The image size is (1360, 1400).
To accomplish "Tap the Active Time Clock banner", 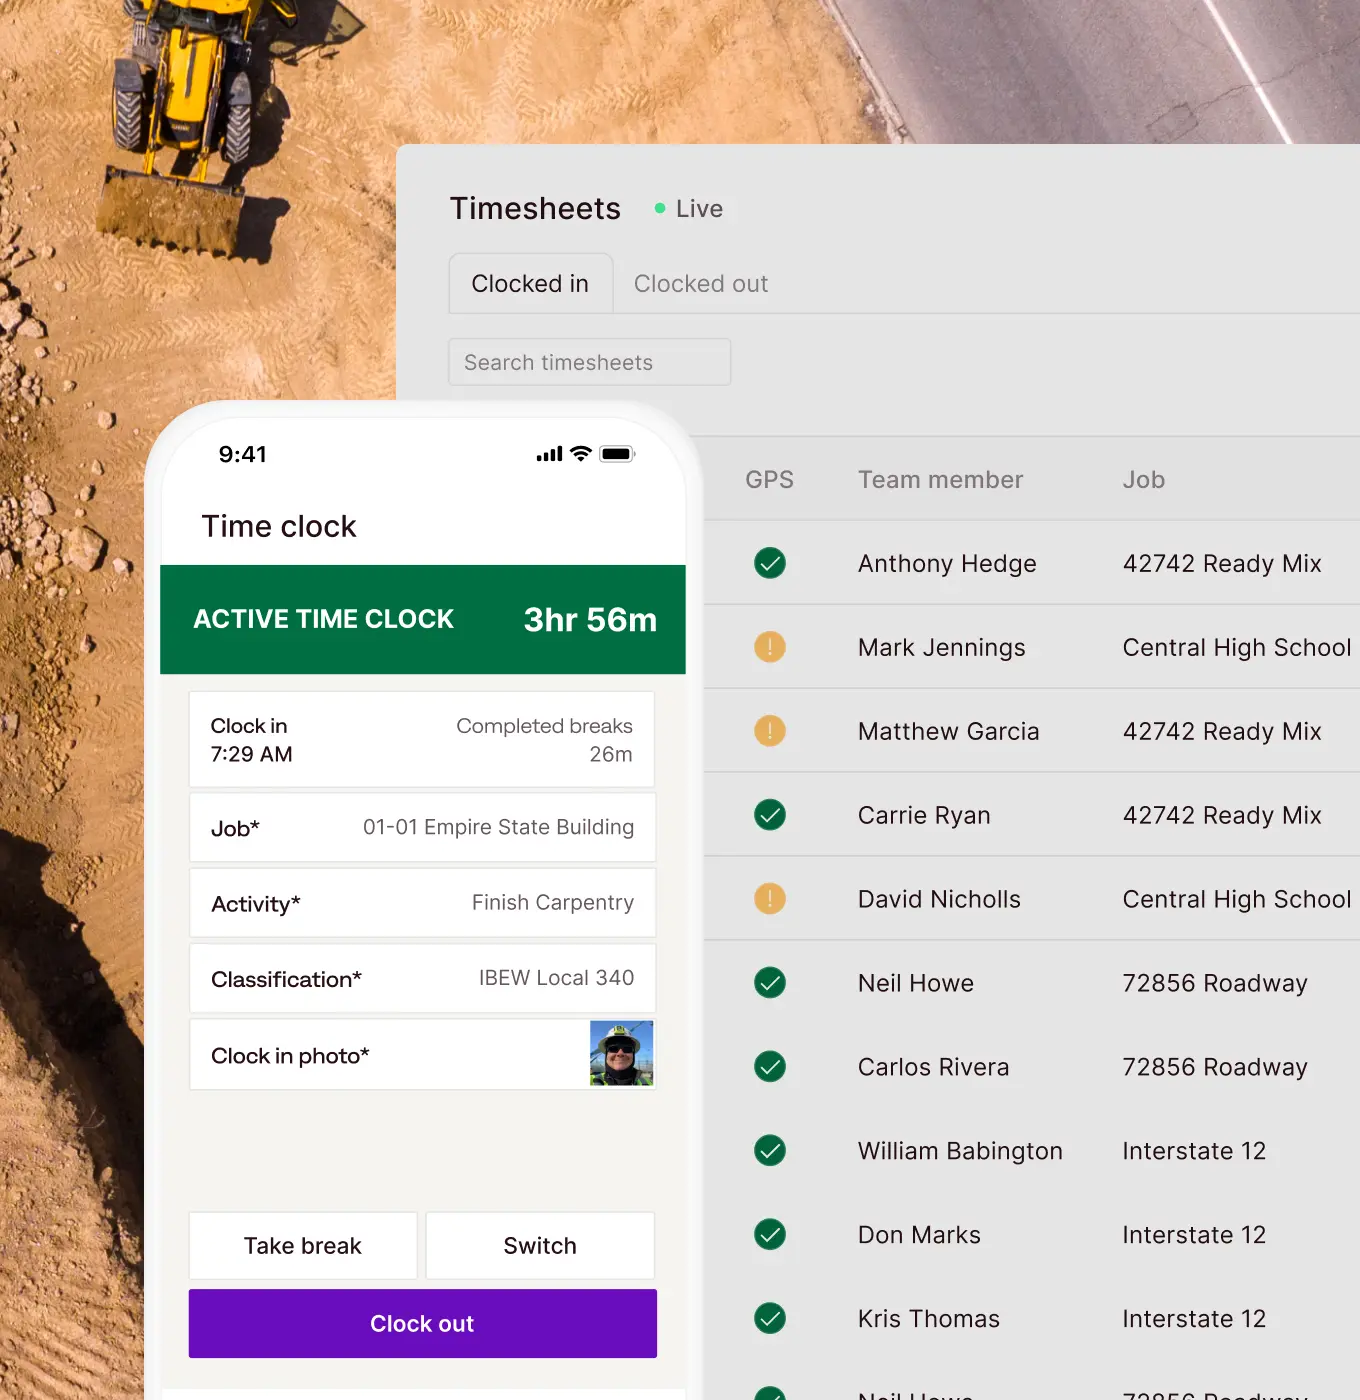I will click(423, 620).
